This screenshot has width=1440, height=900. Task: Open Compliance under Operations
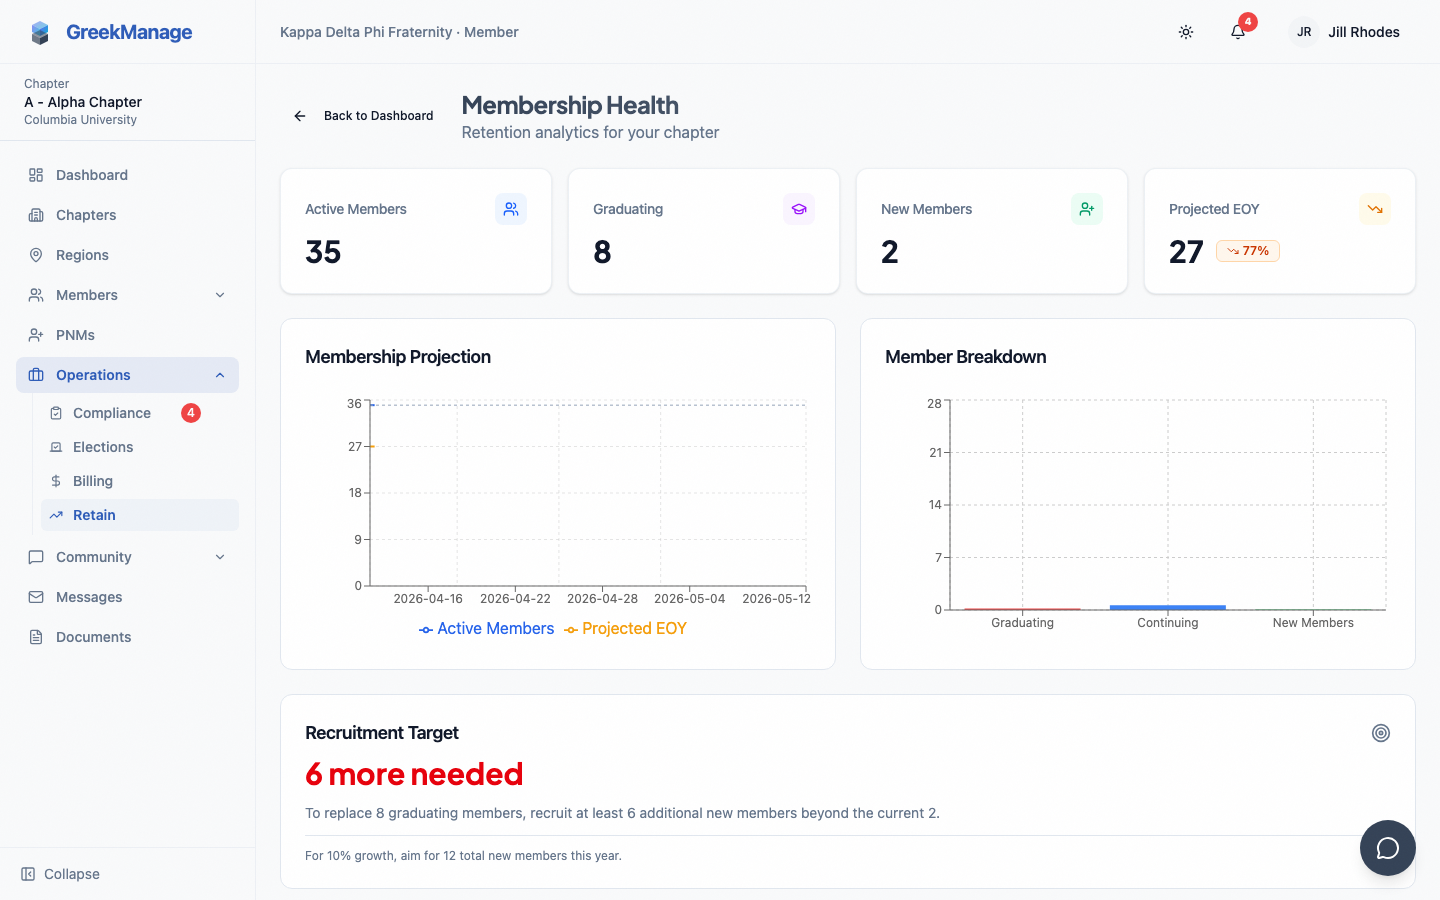(140, 413)
